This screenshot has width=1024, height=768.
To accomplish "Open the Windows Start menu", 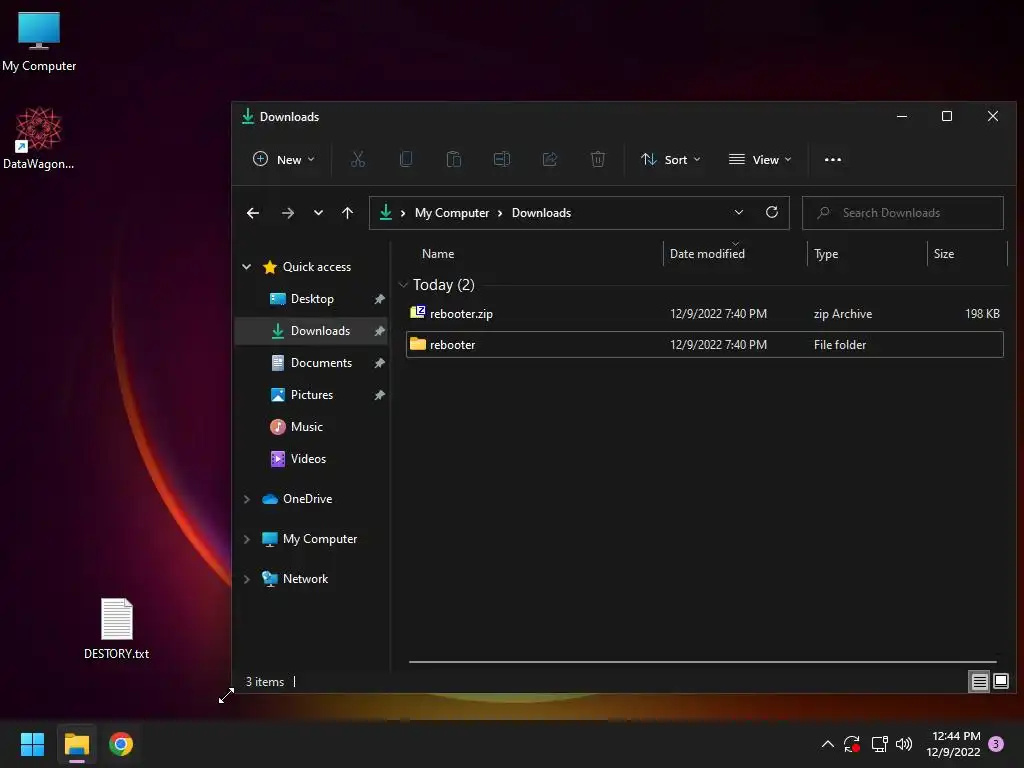I will 32,744.
